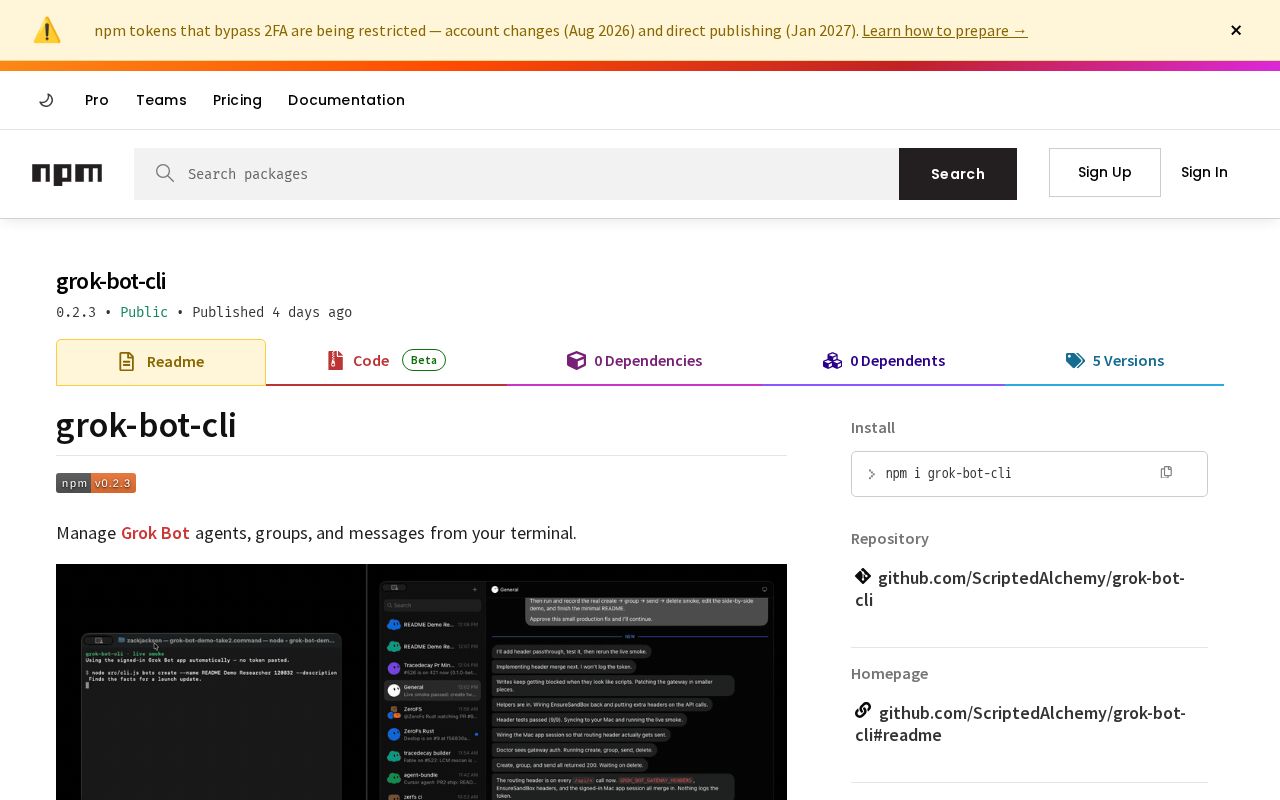The width and height of the screenshot is (1280, 800).
Task: Dismiss the npm tokens warning banner
Action: click(x=1236, y=30)
